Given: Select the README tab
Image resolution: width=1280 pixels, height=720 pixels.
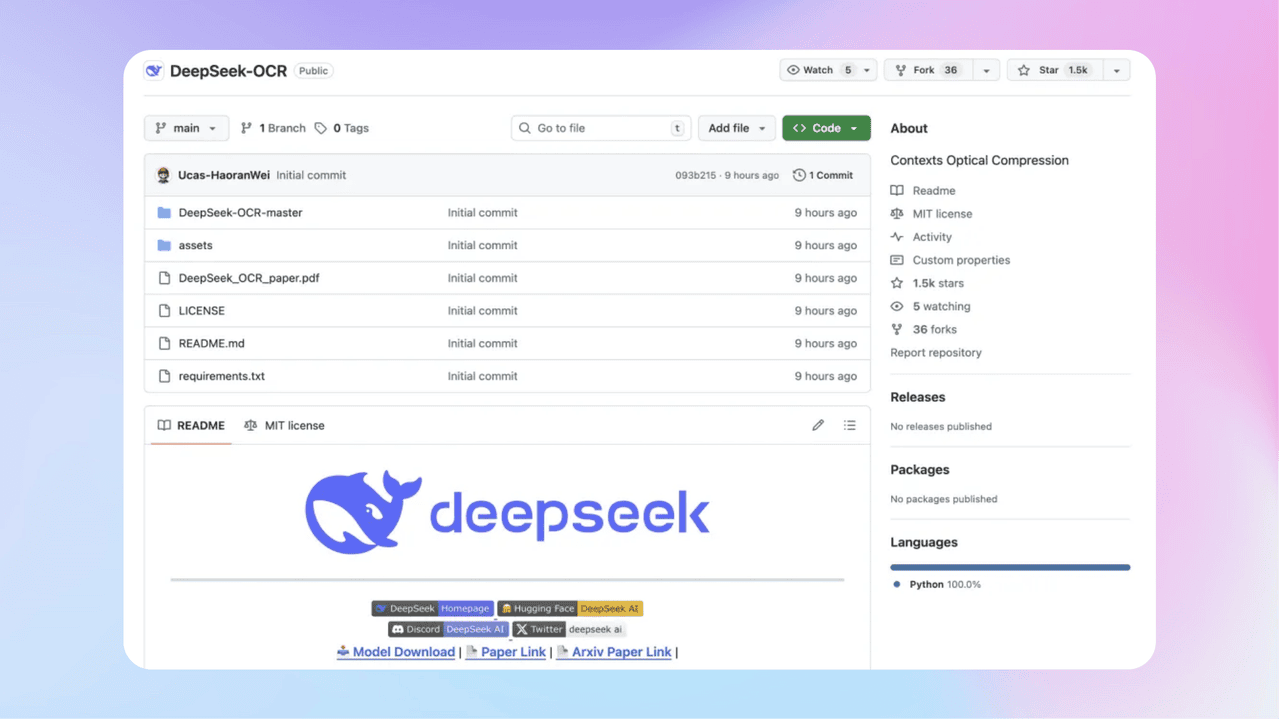Looking at the screenshot, I should click(x=191, y=425).
